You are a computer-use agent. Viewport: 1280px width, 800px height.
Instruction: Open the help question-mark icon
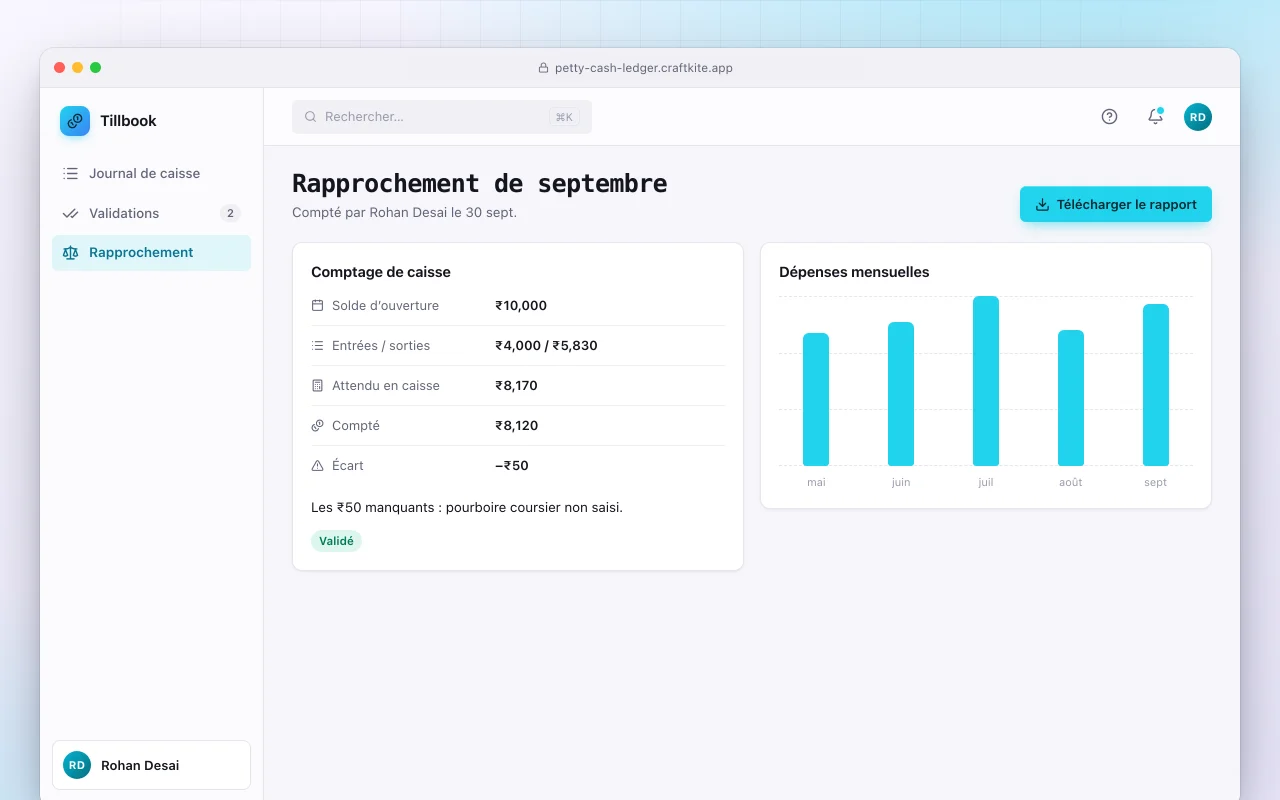click(x=1109, y=117)
